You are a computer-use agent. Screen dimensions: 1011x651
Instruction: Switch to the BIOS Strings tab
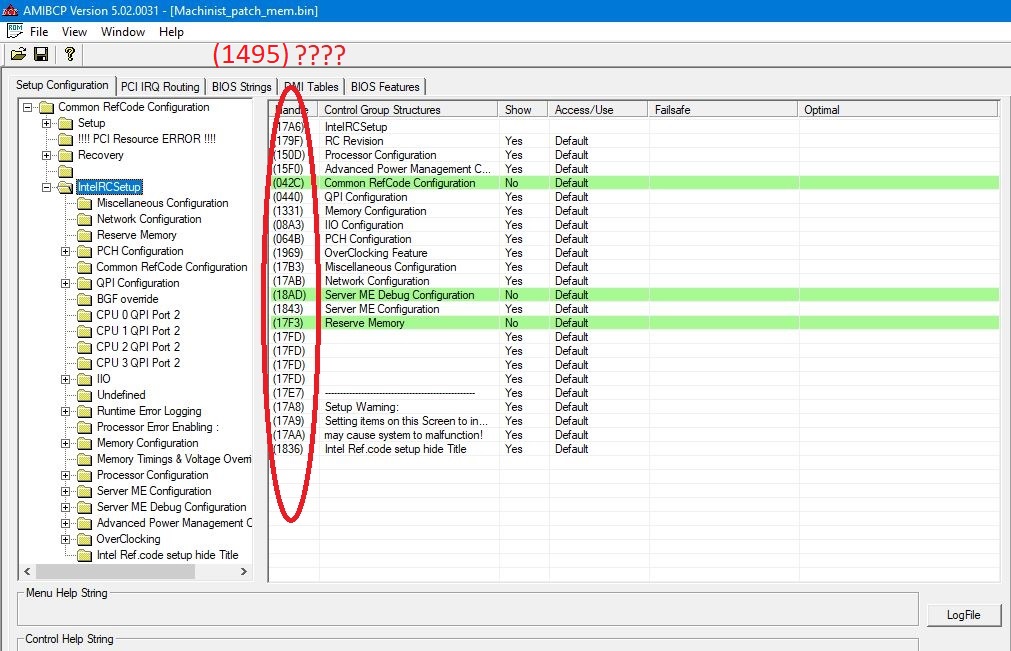[241, 87]
